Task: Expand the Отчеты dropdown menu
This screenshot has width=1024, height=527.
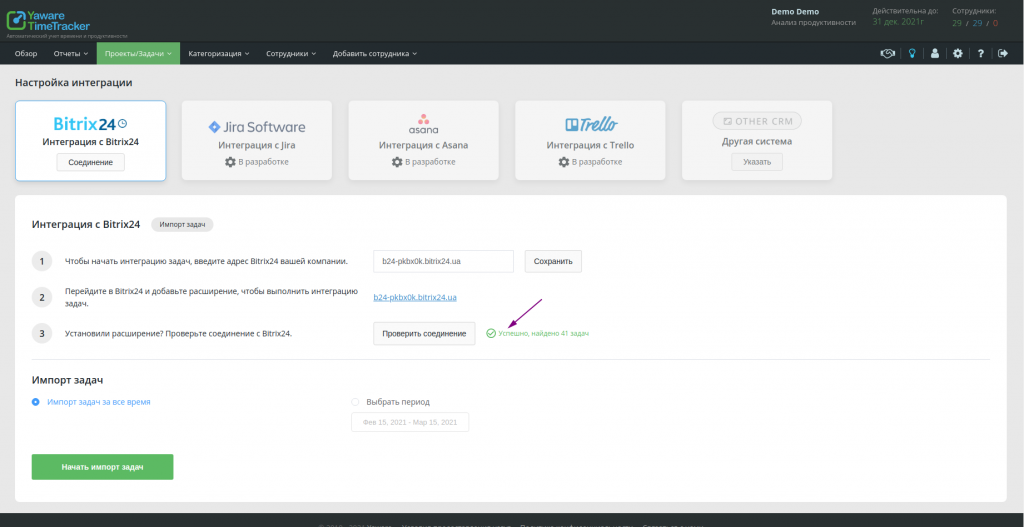Action: click(71, 54)
